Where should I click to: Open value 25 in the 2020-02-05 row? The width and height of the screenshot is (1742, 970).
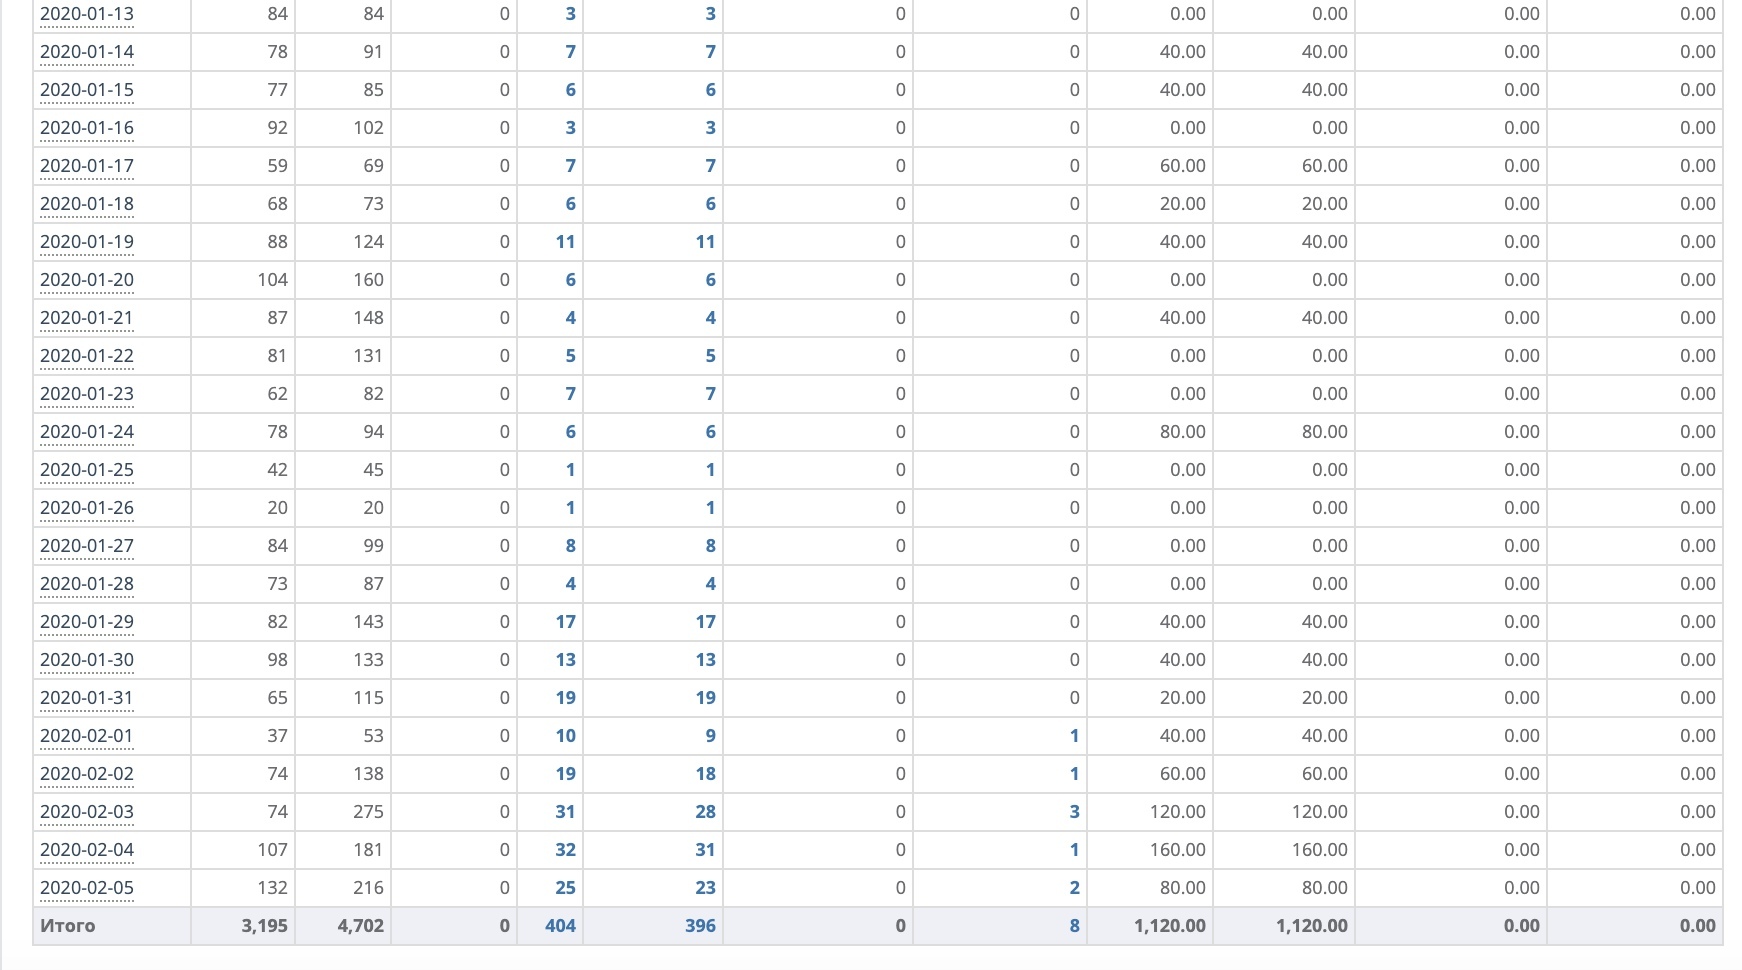pyautogui.click(x=565, y=888)
